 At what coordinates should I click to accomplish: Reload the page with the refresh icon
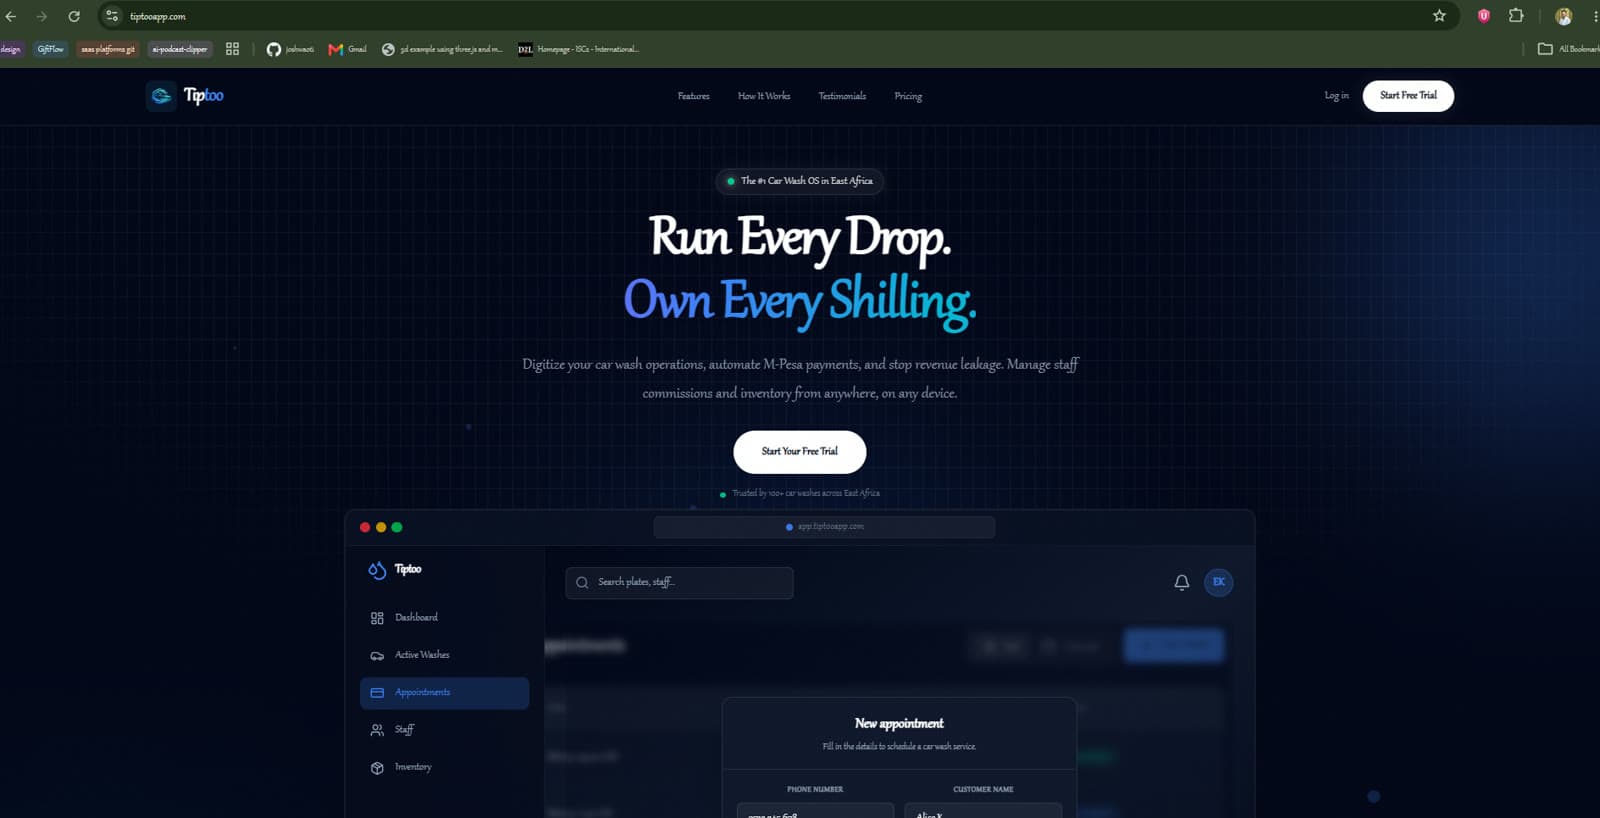74,16
